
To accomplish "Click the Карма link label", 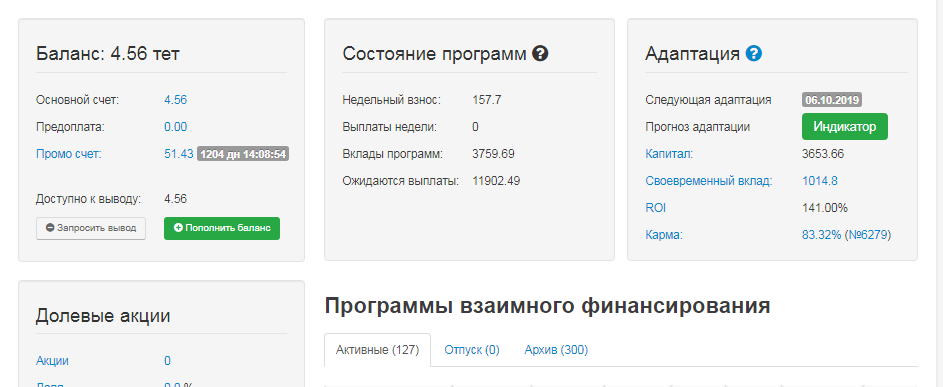I will click(x=664, y=235).
